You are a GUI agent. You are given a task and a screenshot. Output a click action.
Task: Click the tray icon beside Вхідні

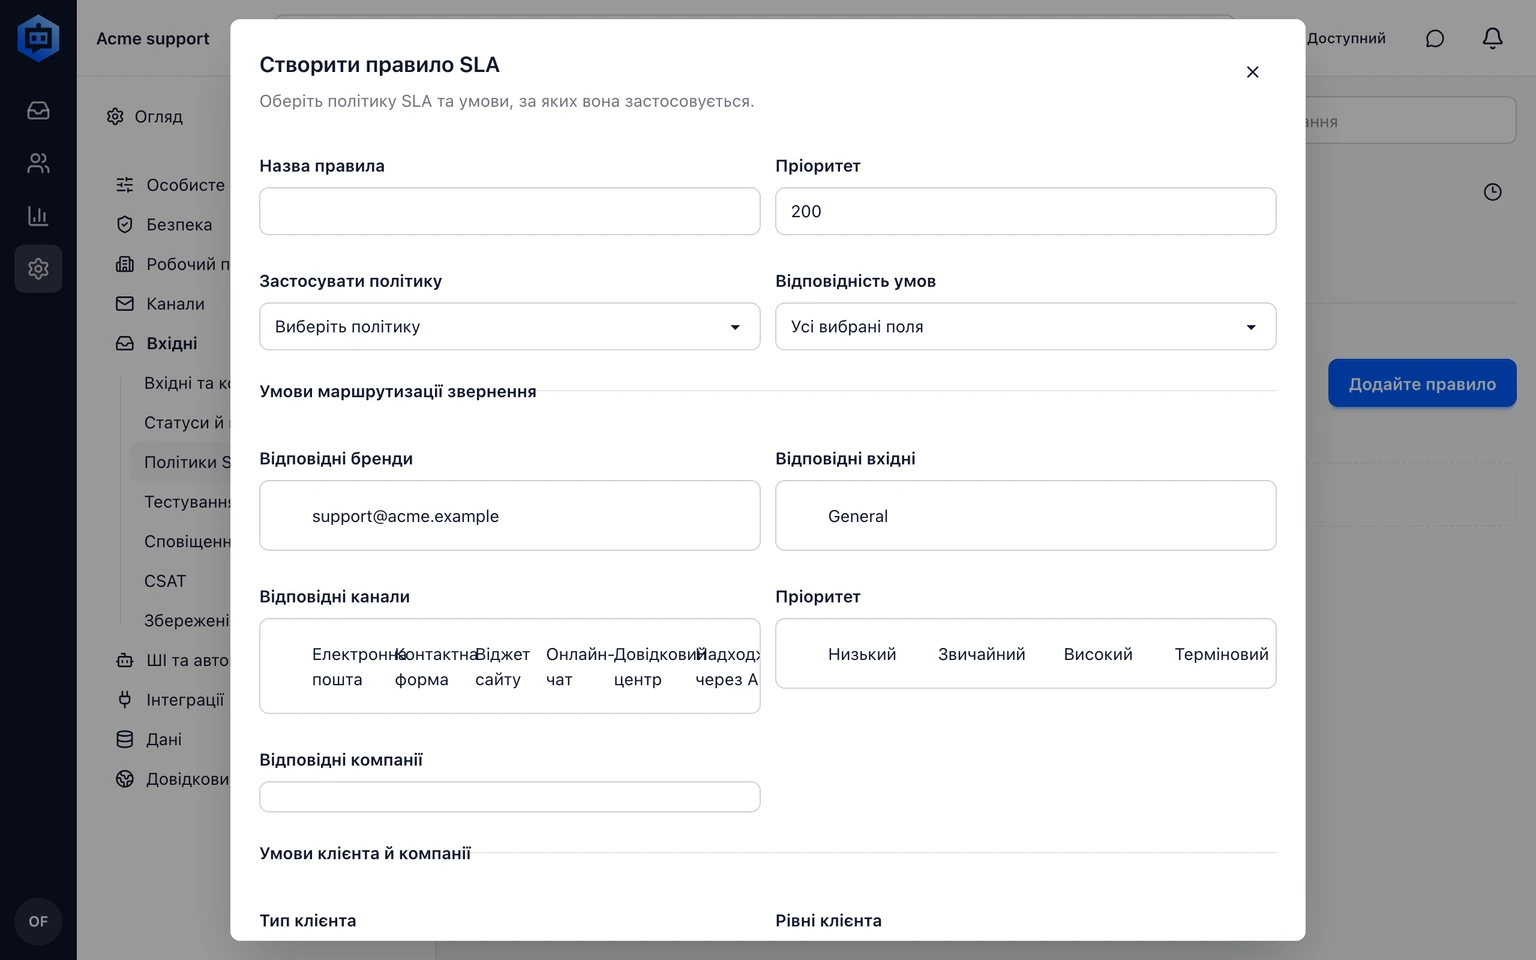125,343
